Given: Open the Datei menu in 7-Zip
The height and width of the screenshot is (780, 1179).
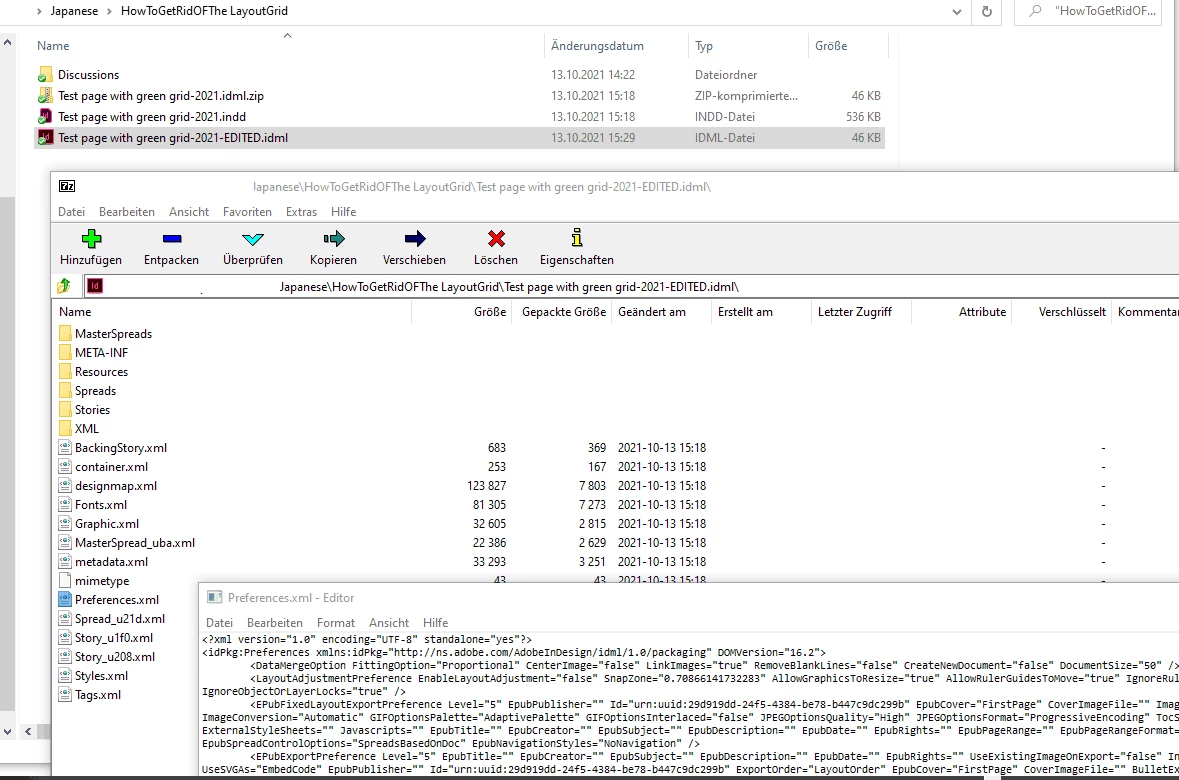Looking at the screenshot, I should (71, 212).
